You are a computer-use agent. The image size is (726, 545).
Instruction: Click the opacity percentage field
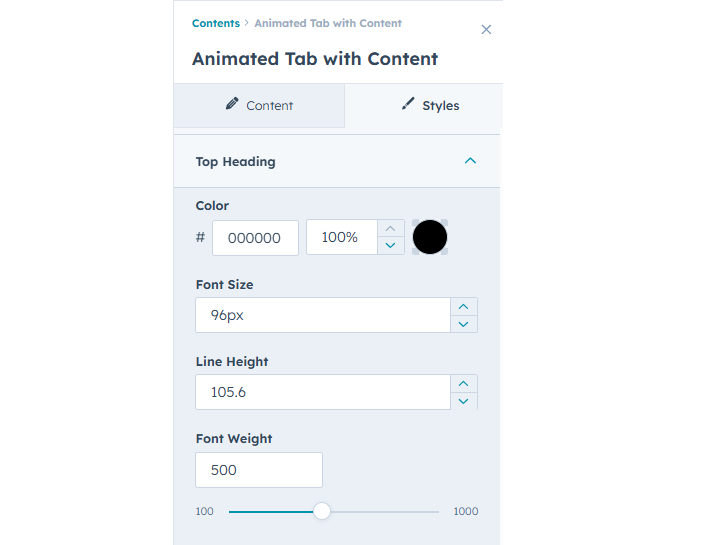pyautogui.click(x=341, y=238)
